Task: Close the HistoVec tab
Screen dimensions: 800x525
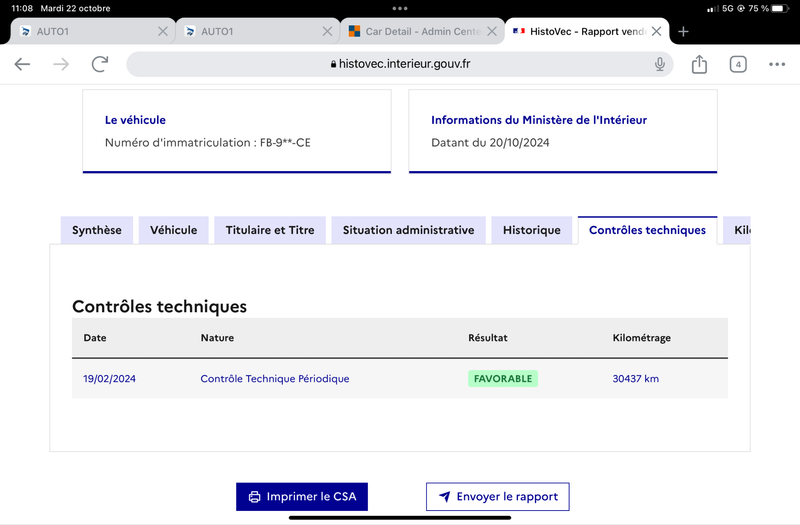Action: [x=657, y=32]
